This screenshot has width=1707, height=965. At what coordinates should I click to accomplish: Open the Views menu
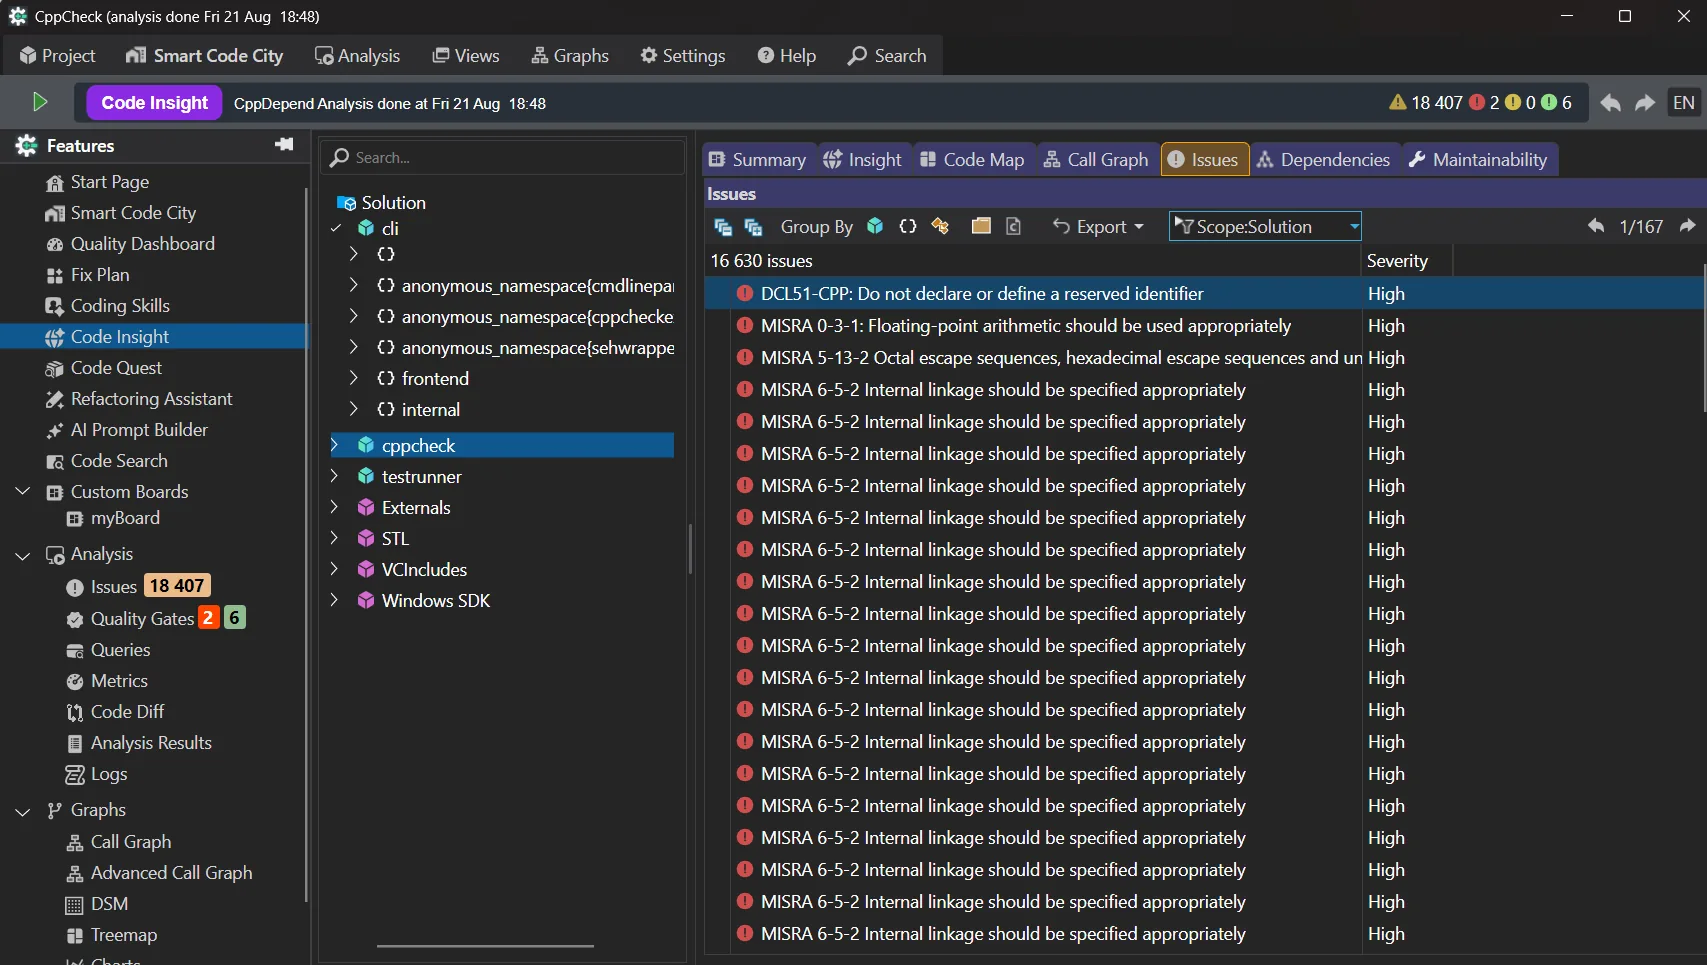click(x=465, y=56)
